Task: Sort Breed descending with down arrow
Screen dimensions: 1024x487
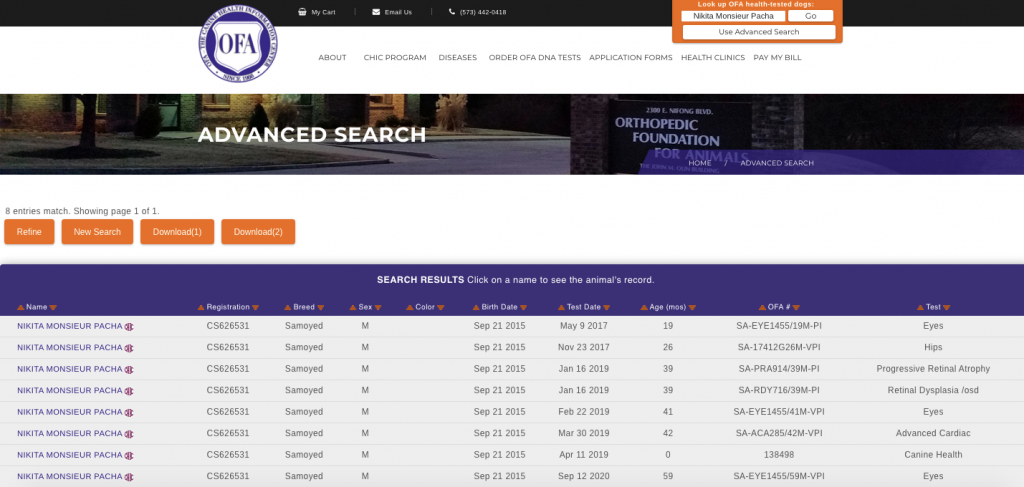Action: pyautogui.click(x=320, y=307)
